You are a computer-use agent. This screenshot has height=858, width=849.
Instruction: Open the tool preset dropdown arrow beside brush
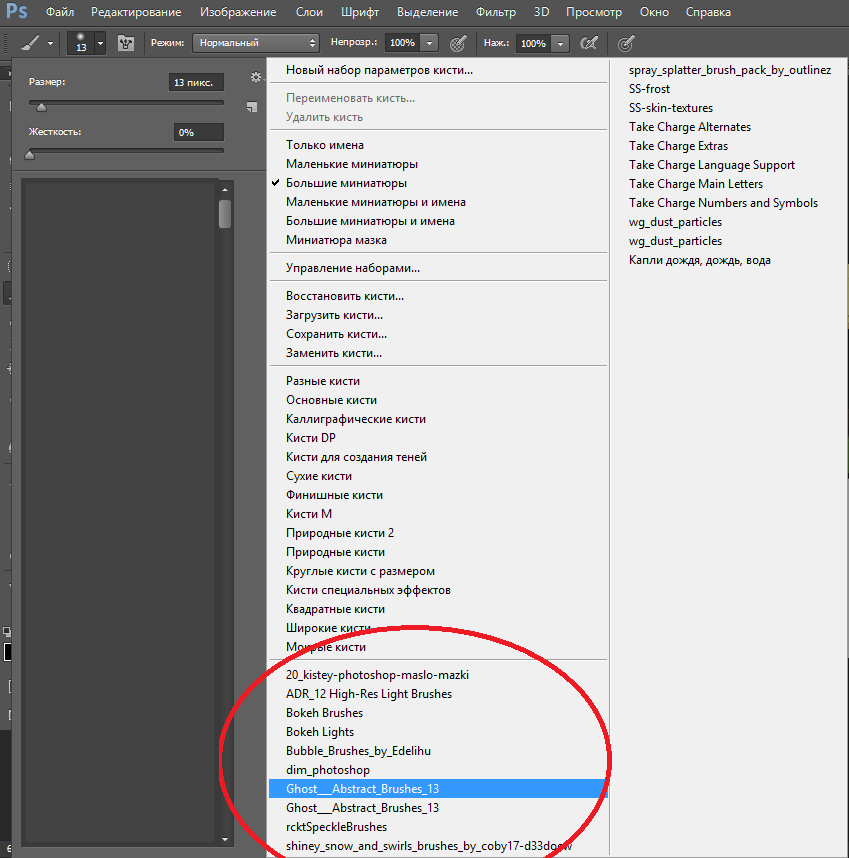point(50,43)
